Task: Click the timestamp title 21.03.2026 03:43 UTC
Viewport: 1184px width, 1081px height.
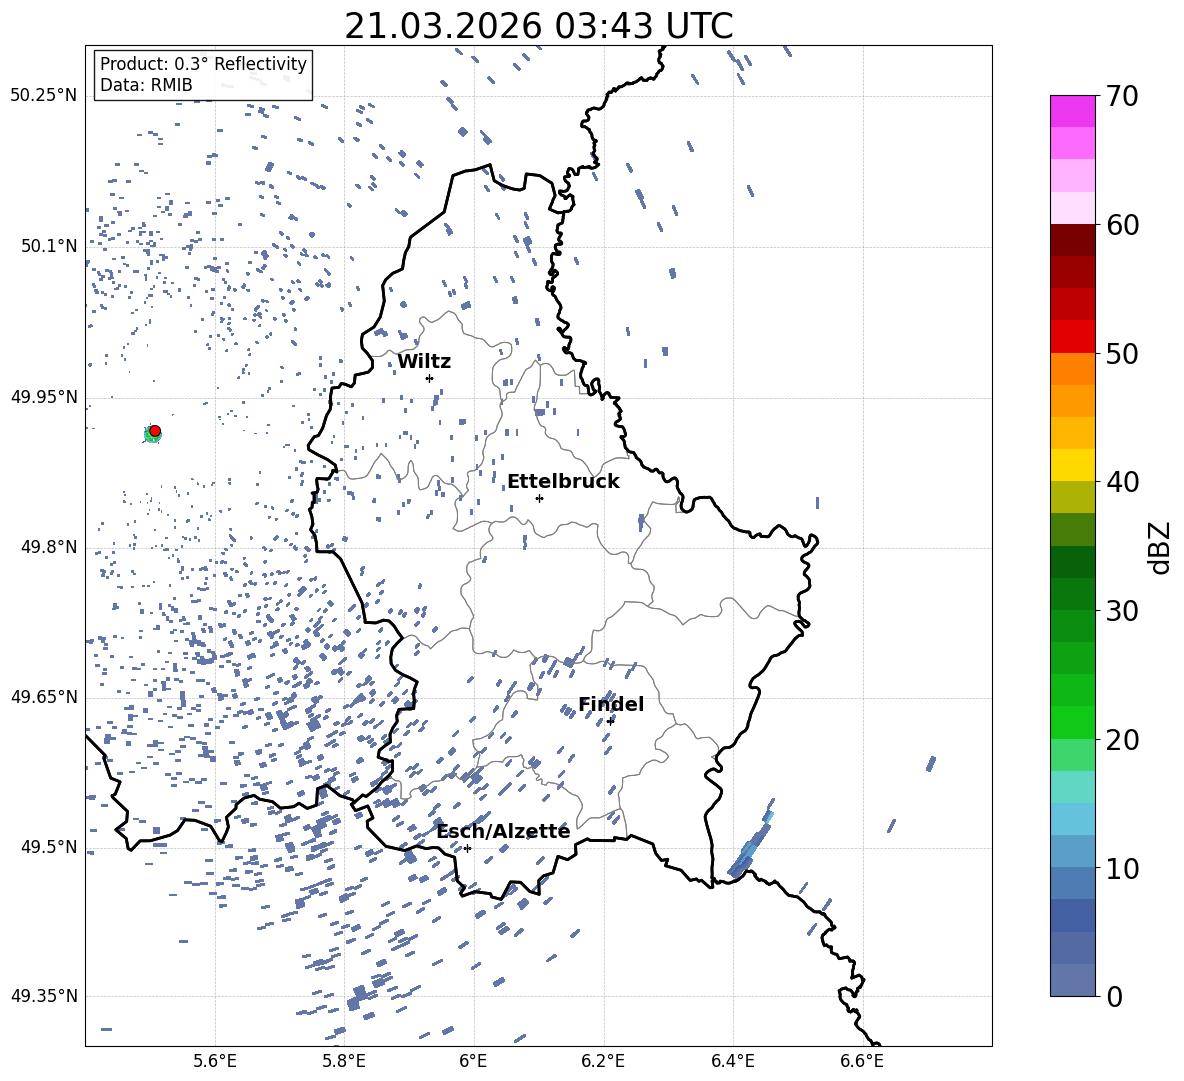Action: tap(538, 26)
